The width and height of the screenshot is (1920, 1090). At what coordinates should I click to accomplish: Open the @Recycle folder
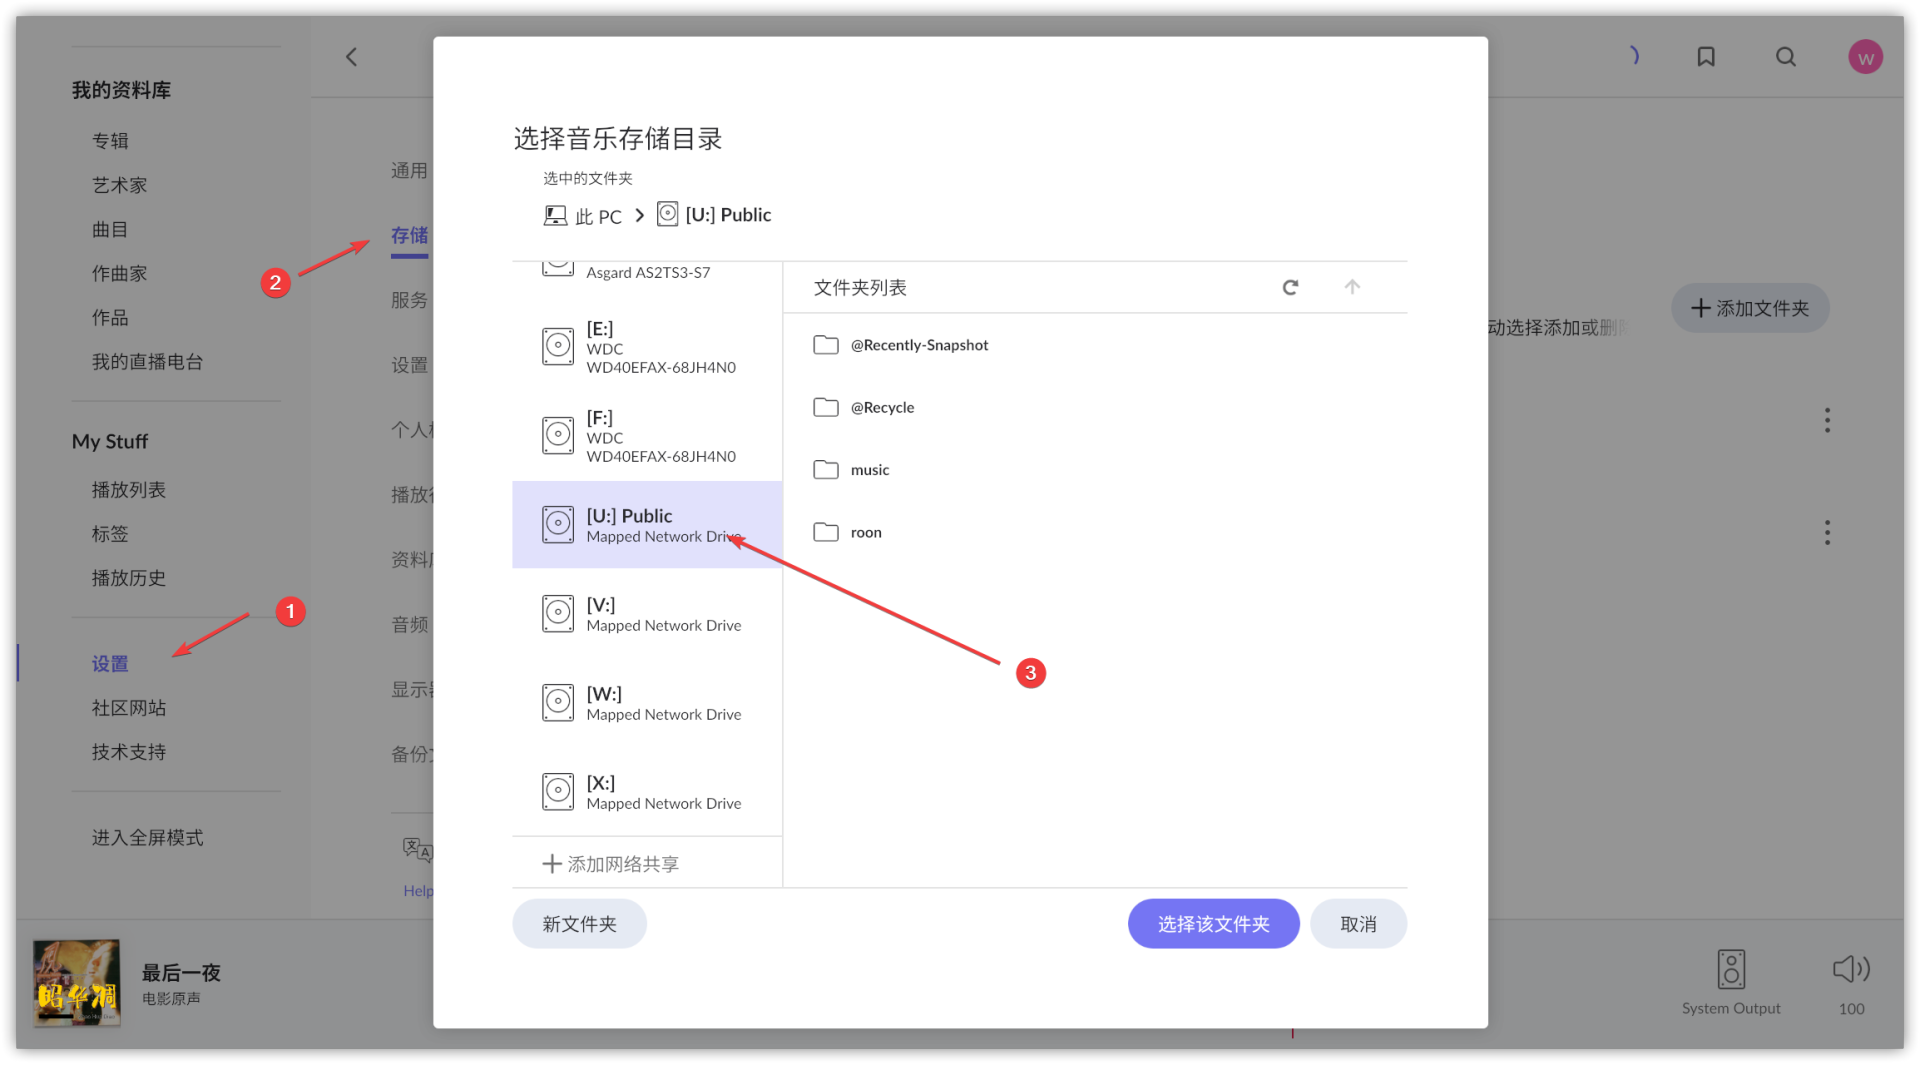click(x=881, y=407)
